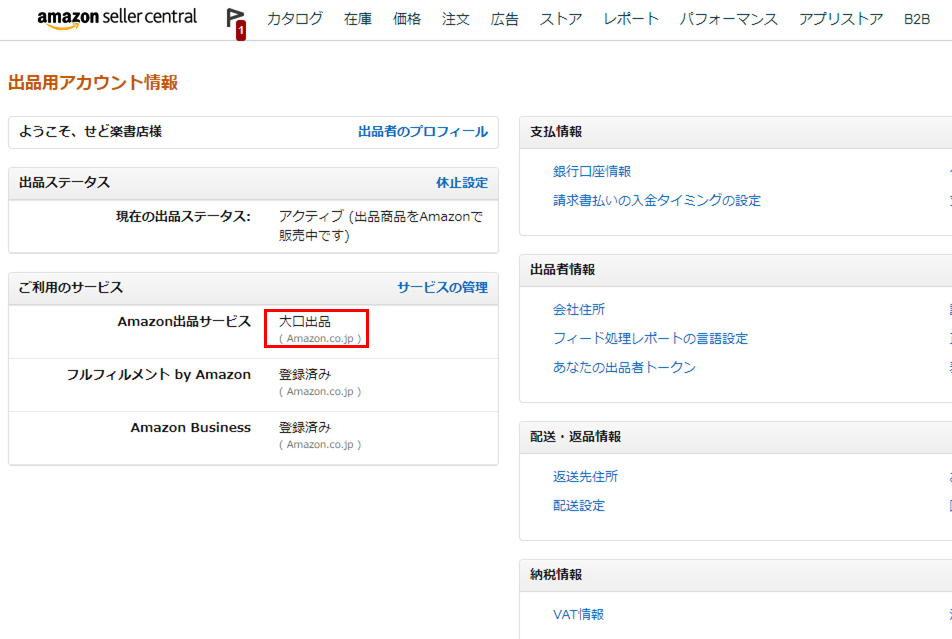Open the ストア menu
The image size is (952, 639).
pos(561,19)
